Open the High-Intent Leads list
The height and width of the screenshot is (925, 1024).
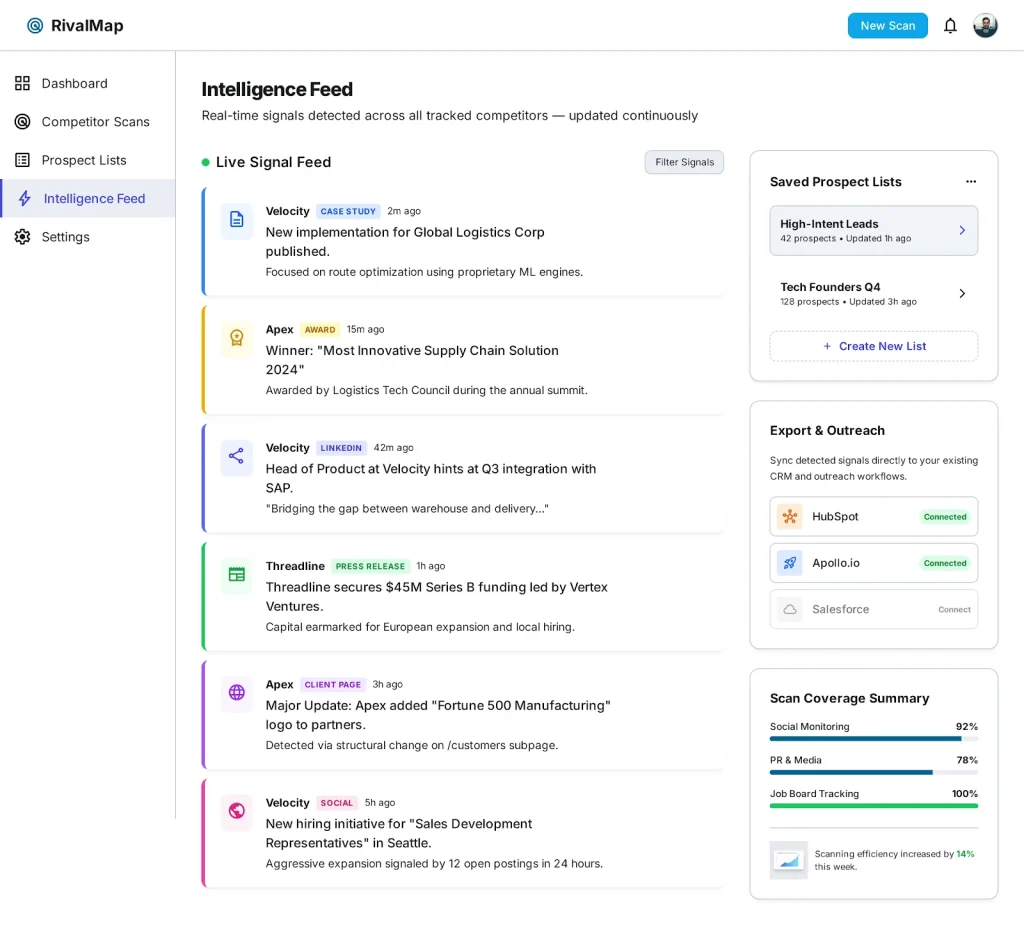(874, 231)
